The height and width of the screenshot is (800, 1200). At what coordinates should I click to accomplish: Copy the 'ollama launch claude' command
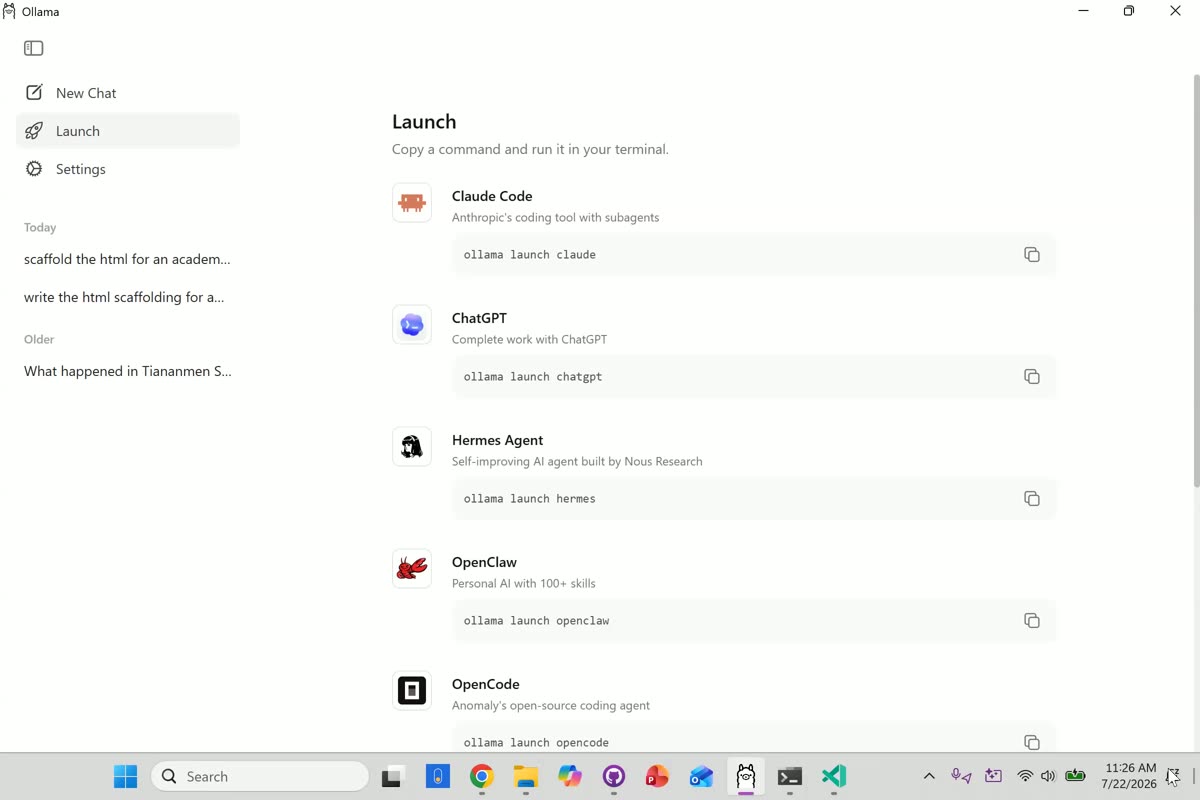tap(1032, 255)
